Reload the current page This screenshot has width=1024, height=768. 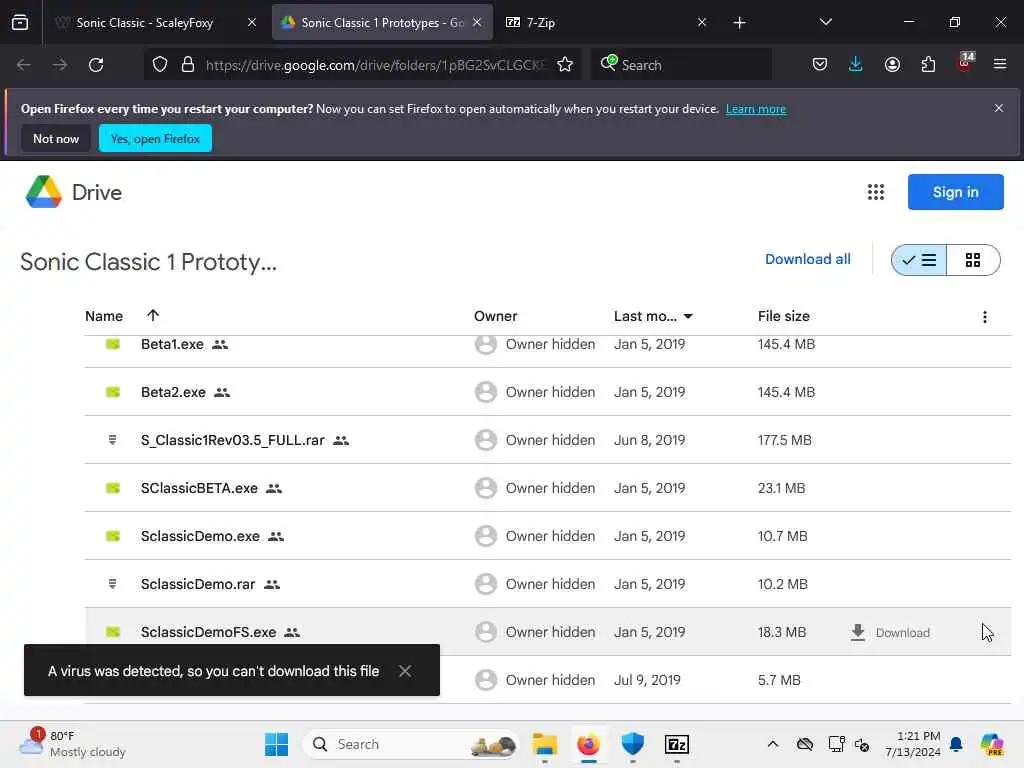point(96,65)
